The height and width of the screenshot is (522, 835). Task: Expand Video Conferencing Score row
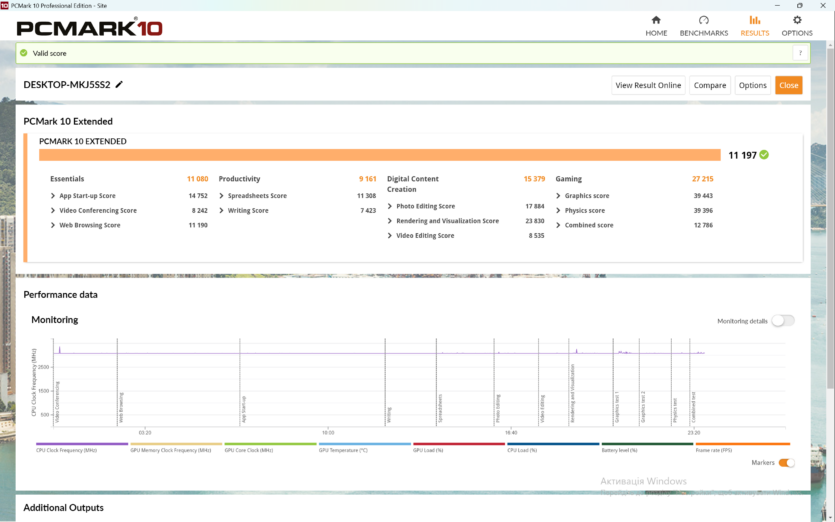pos(53,210)
